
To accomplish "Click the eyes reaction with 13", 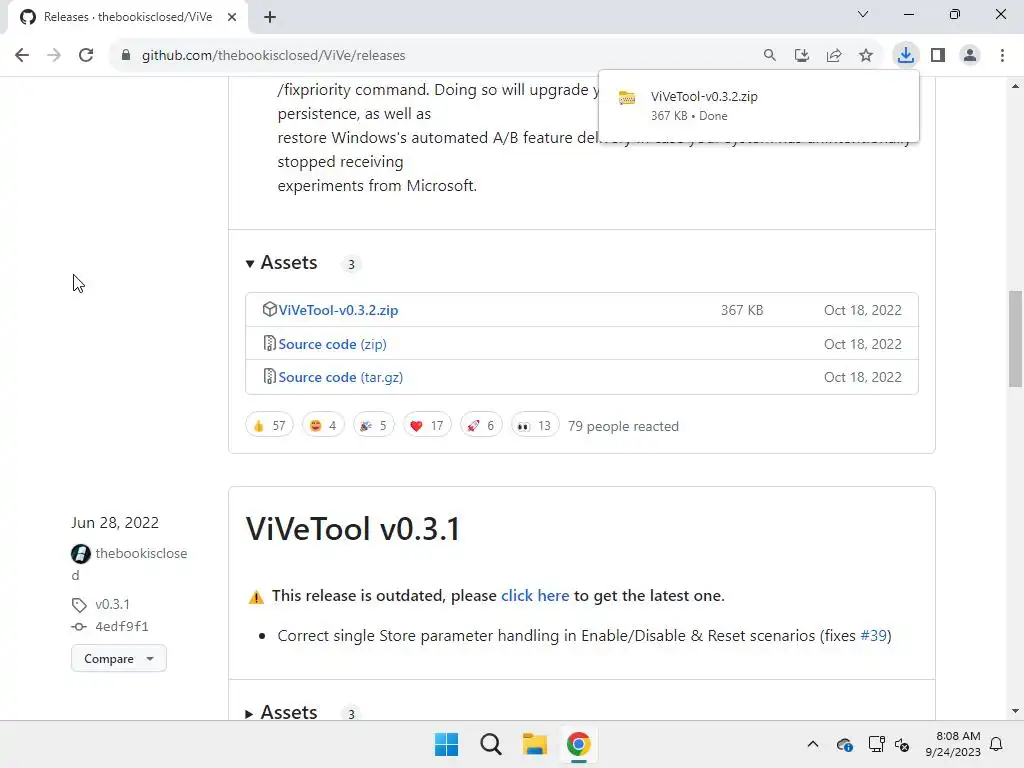I will point(535,426).
